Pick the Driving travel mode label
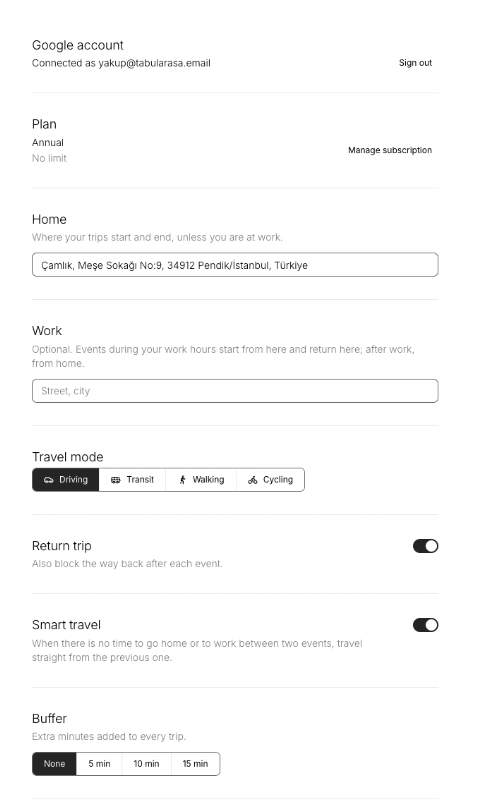483x800 pixels. tap(73, 480)
